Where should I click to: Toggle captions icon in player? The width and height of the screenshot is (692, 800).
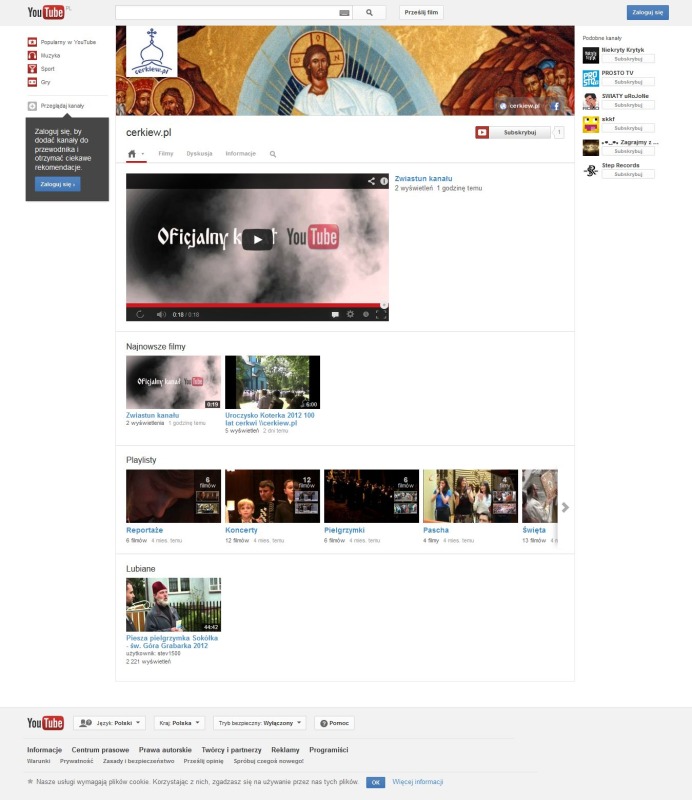point(335,314)
